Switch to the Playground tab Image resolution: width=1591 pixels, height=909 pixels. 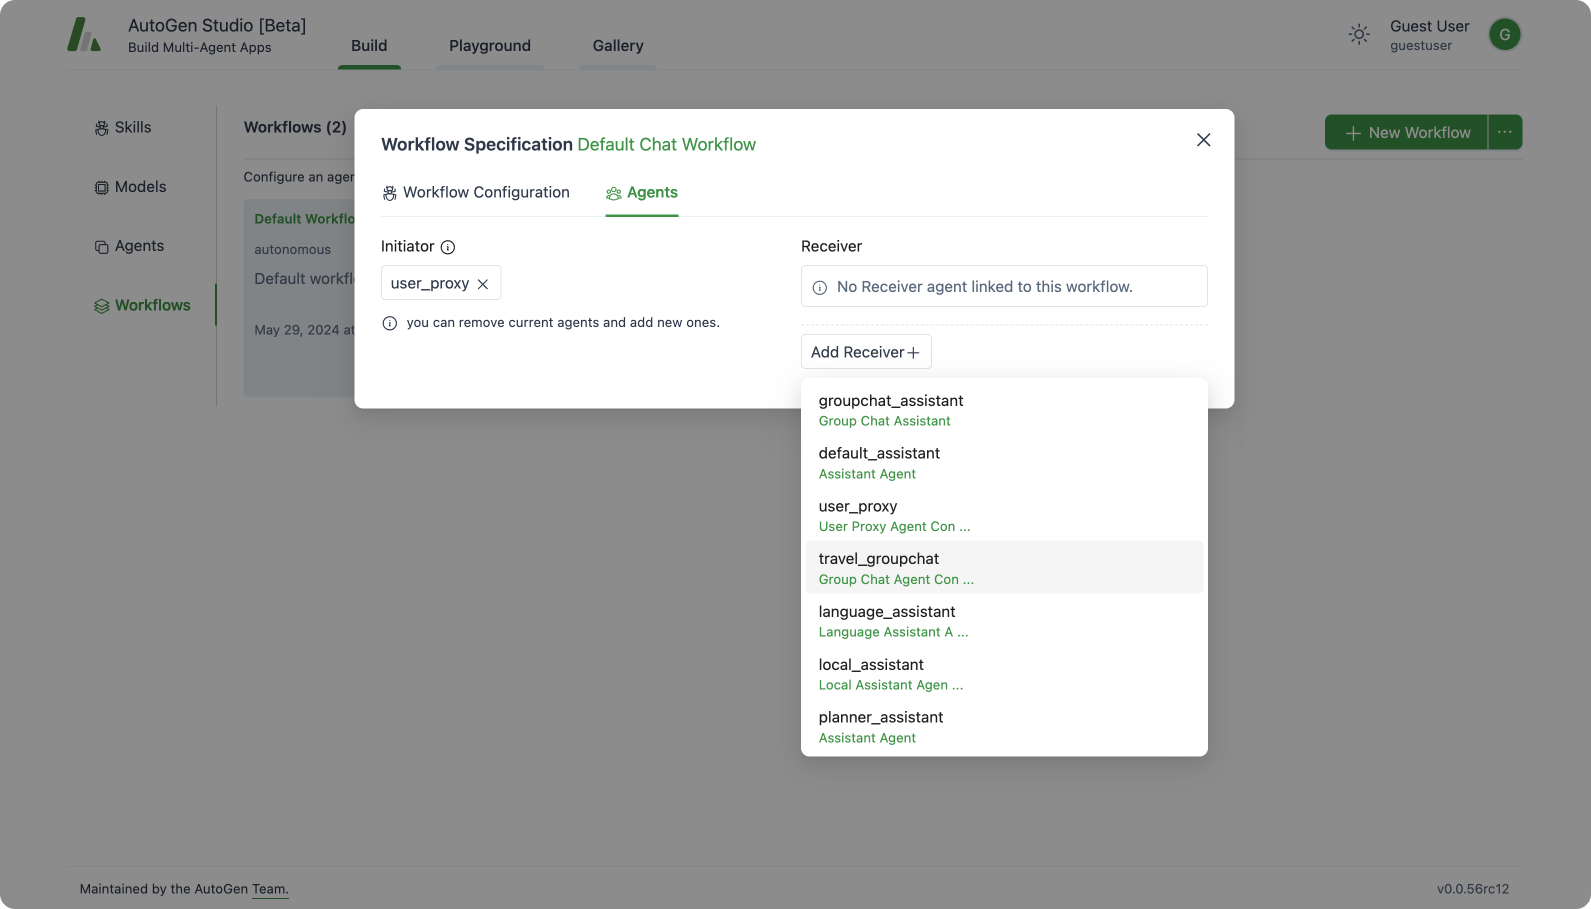[x=490, y=46]
